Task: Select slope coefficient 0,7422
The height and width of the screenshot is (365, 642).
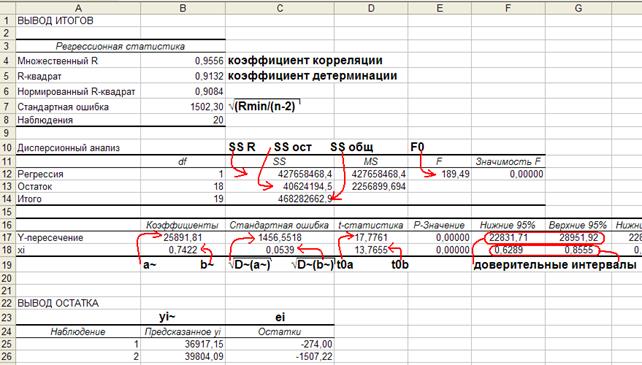Action: [x=183, y=250]
